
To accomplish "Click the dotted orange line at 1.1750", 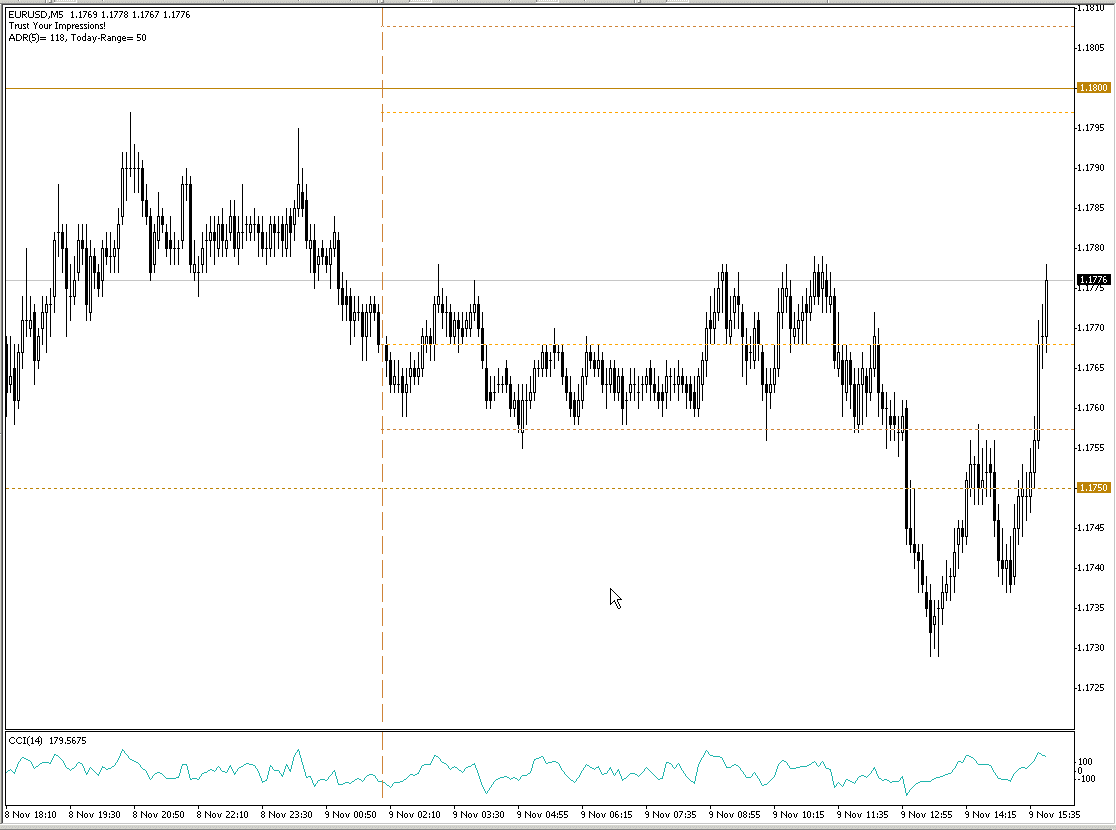I will point(539,488).
